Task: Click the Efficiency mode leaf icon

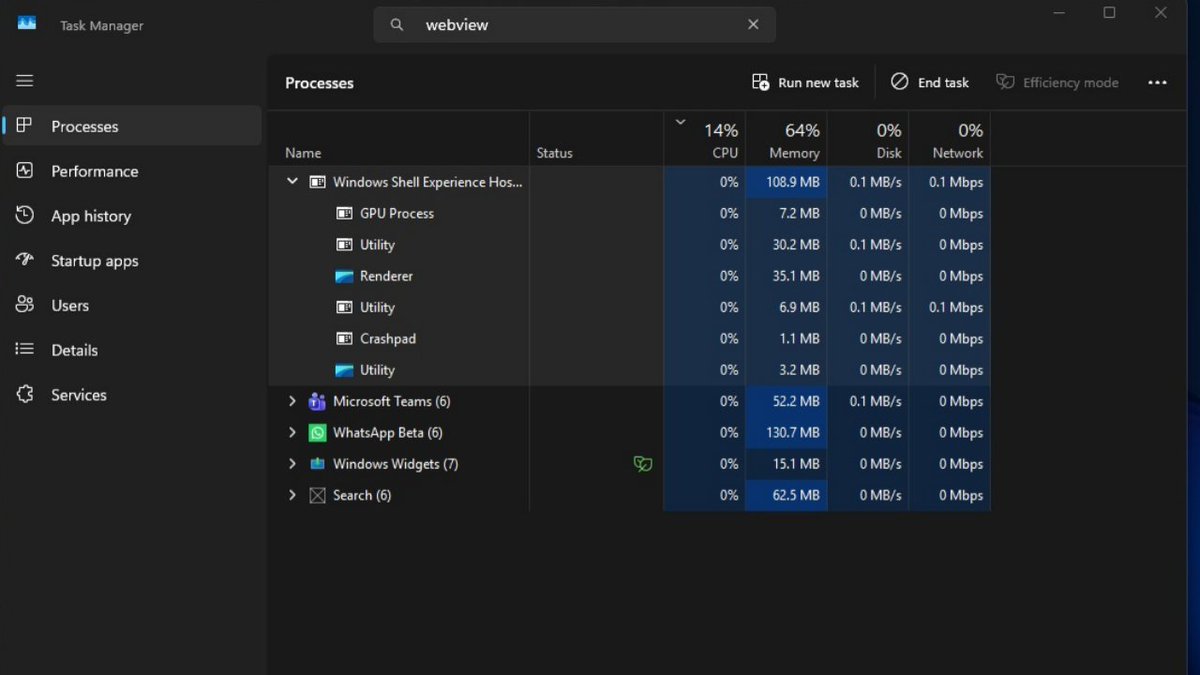Action: click(x=1004, y=82)
